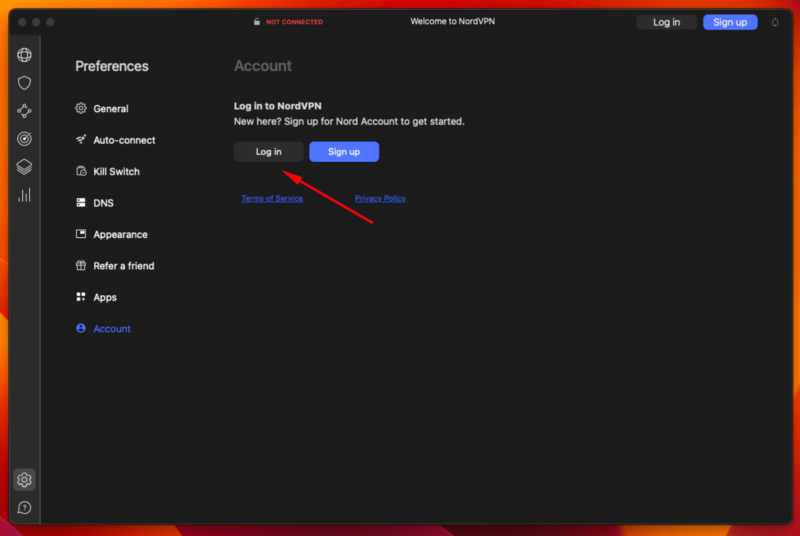
Task: Click Sign up button in title bar
Action: point(730,22)
